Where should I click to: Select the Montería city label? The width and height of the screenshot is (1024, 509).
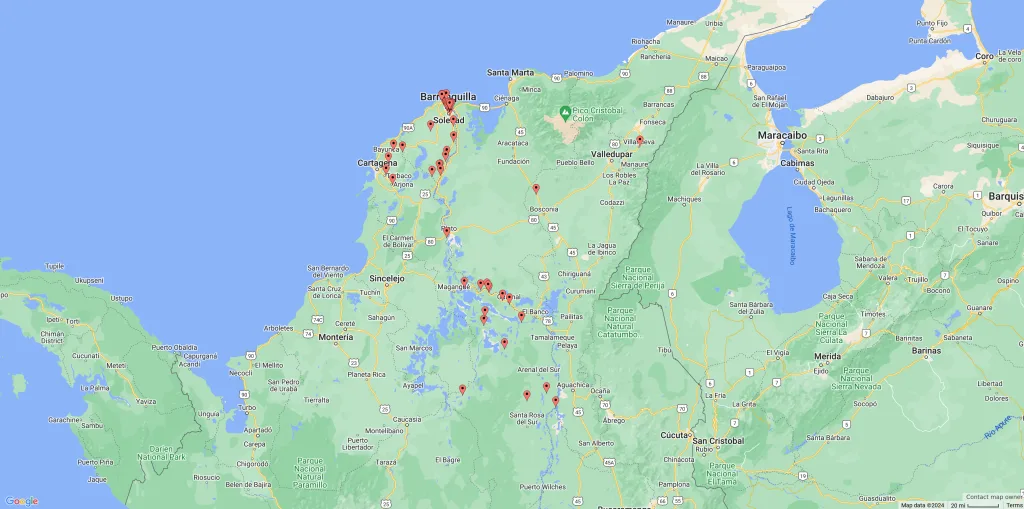(x=336, y=337)
